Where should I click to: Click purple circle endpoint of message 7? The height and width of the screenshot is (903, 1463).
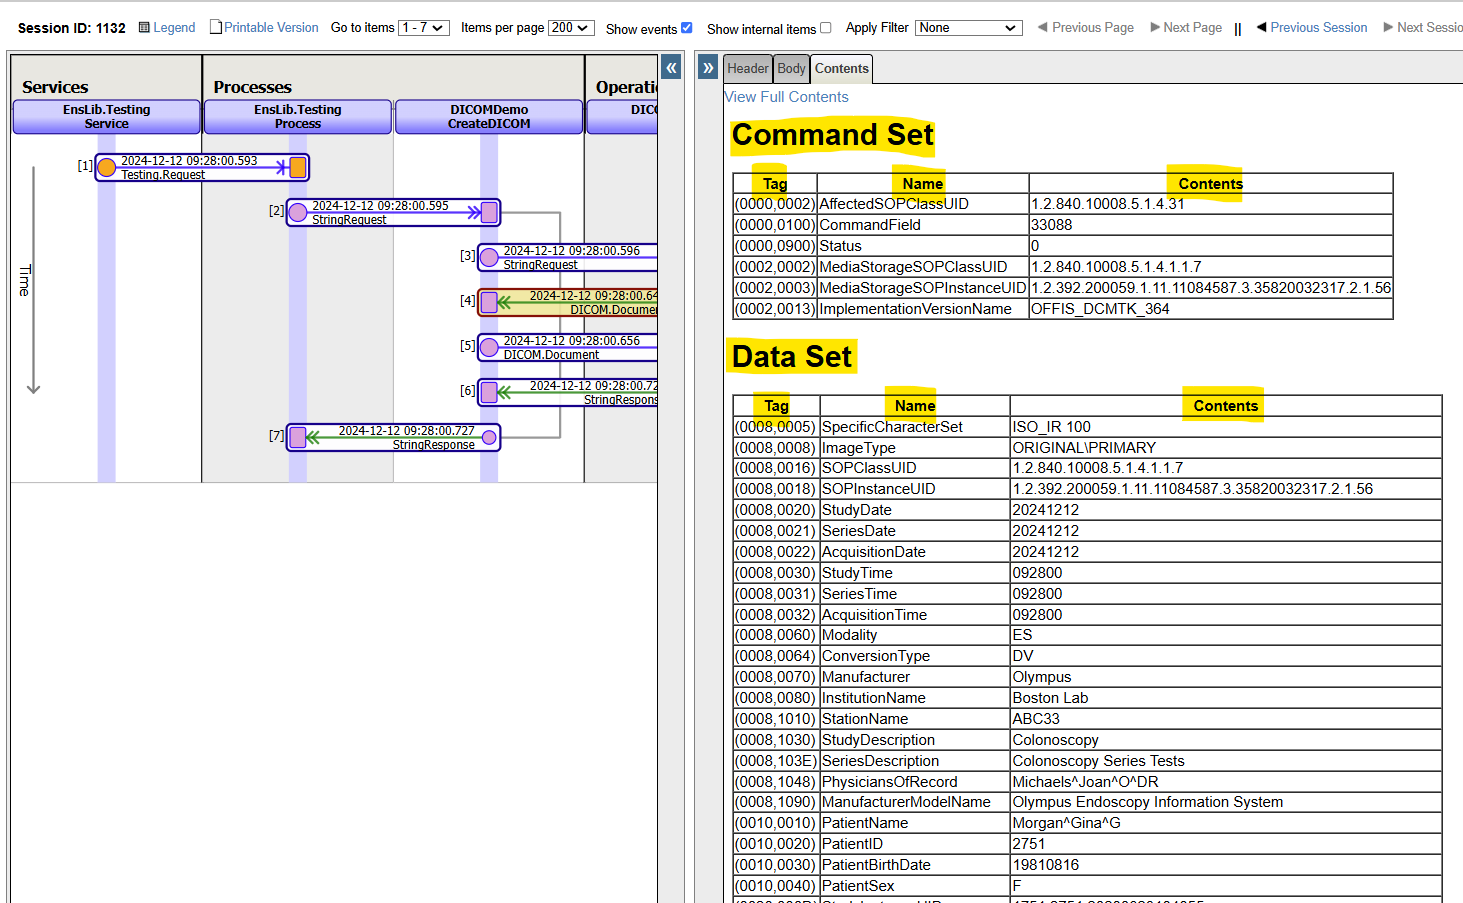(489, 437)
